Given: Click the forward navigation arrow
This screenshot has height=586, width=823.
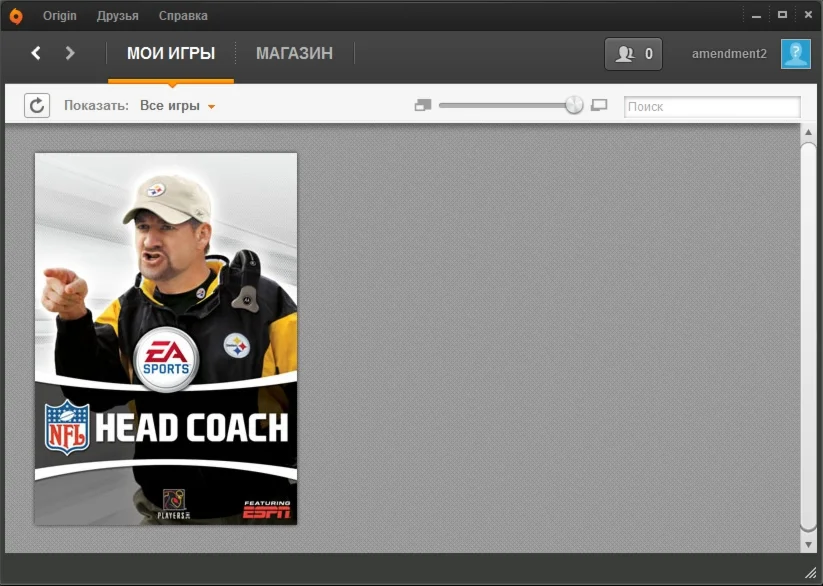Looking at the screenshot, I should pos(67,53).
